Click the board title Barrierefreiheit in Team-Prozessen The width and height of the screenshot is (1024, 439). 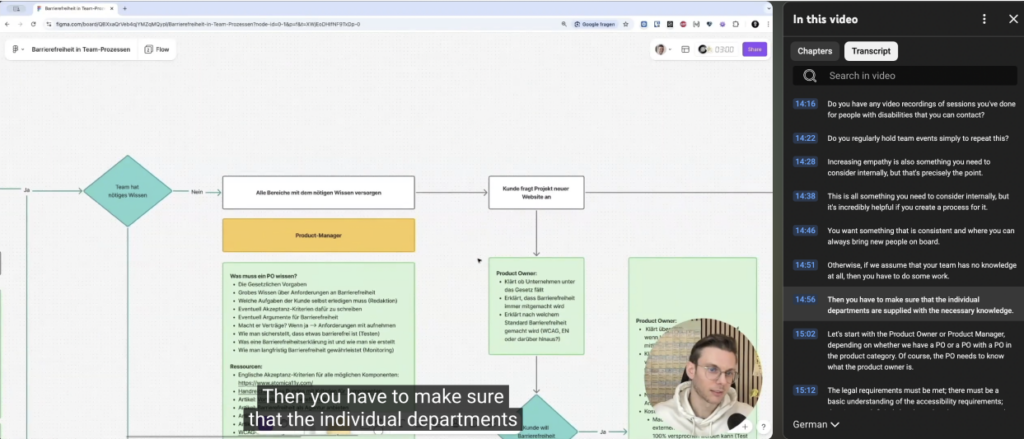pos(81,50)
